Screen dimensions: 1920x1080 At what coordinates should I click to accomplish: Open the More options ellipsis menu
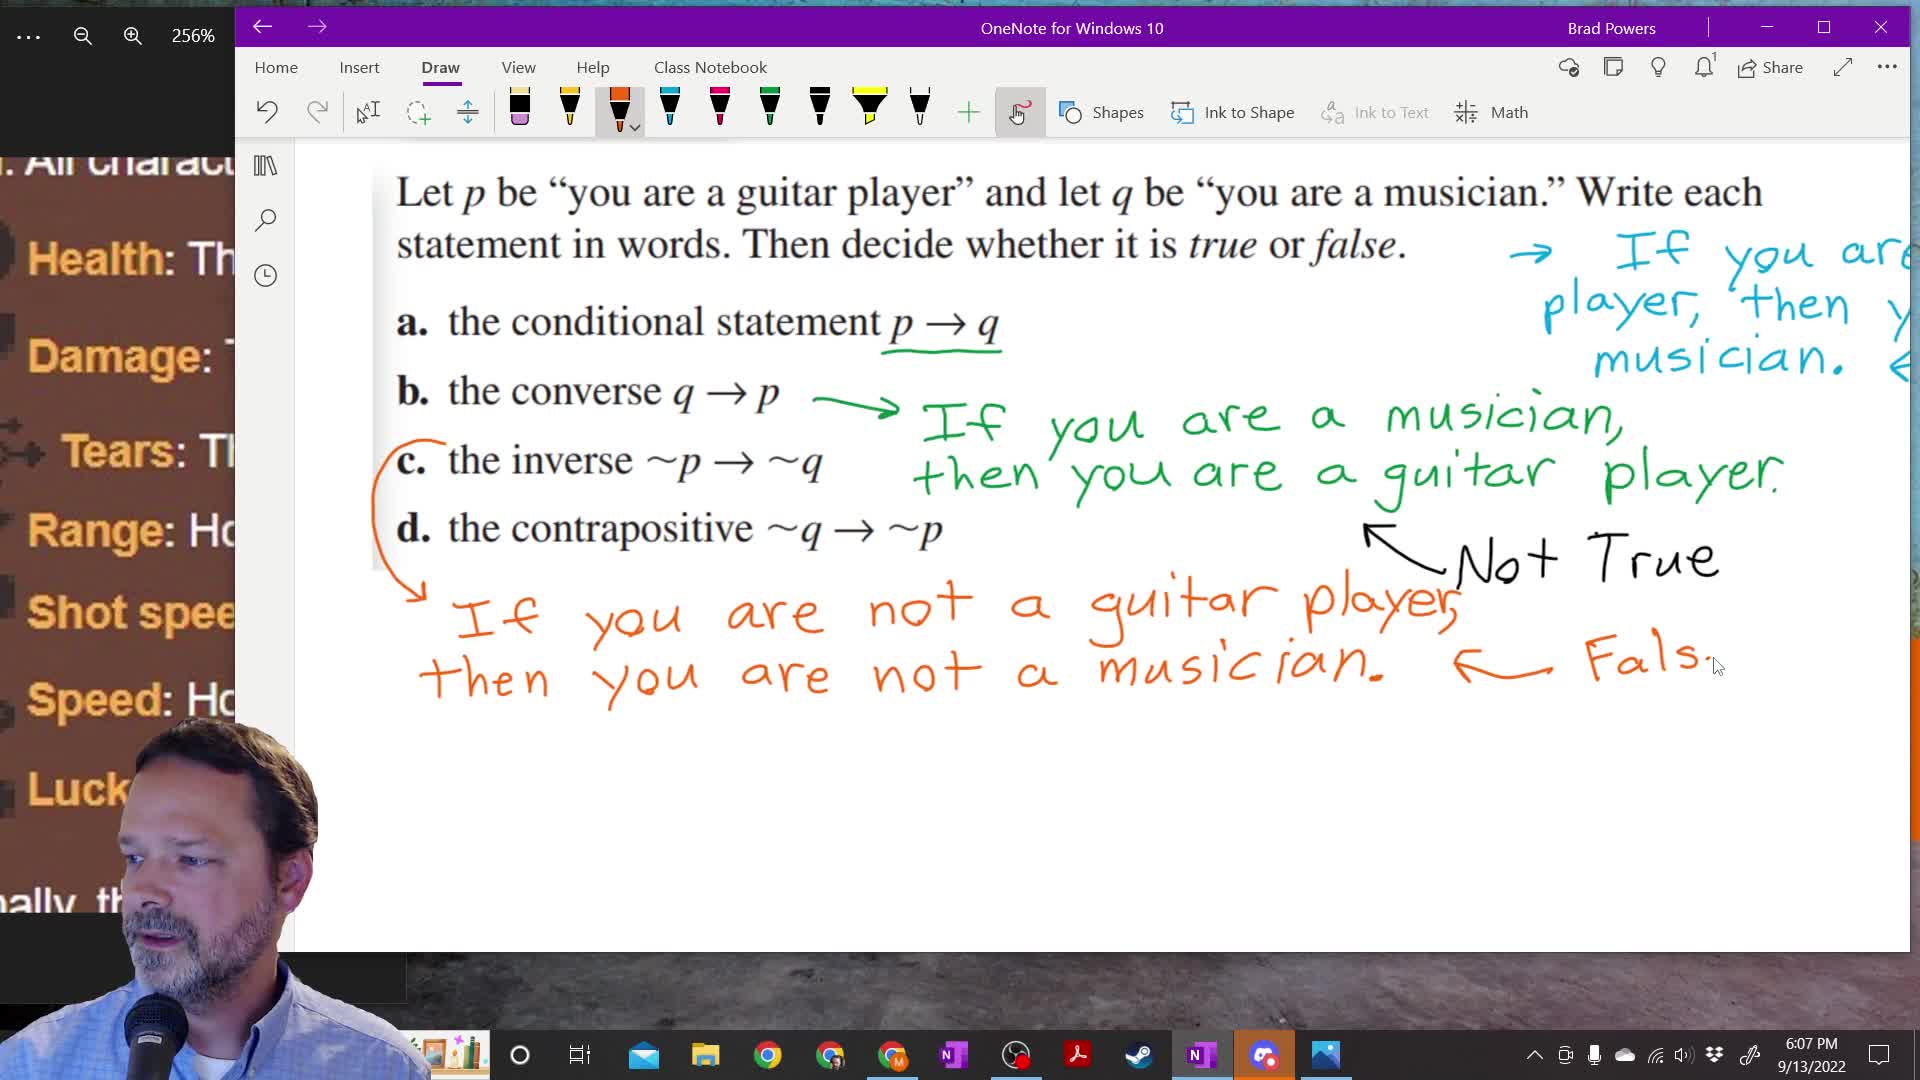click(x=1888, y=67)
